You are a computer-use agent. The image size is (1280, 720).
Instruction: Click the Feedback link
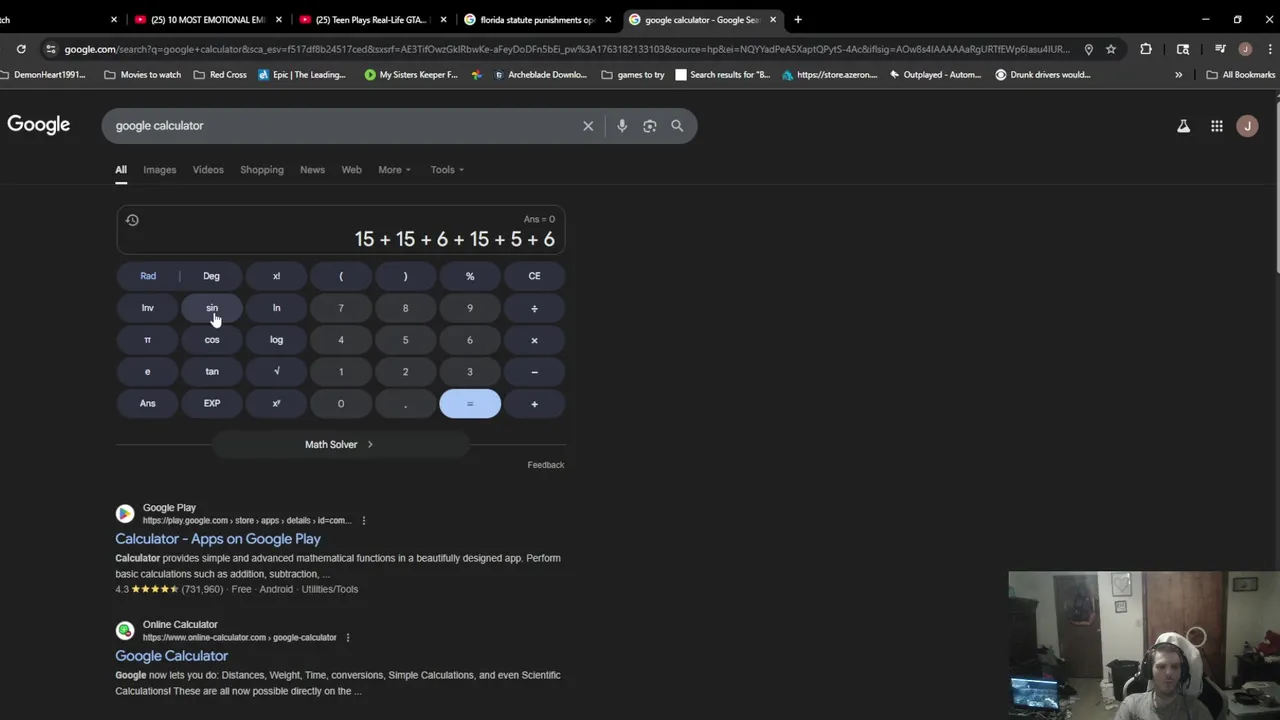coord(546,465)
